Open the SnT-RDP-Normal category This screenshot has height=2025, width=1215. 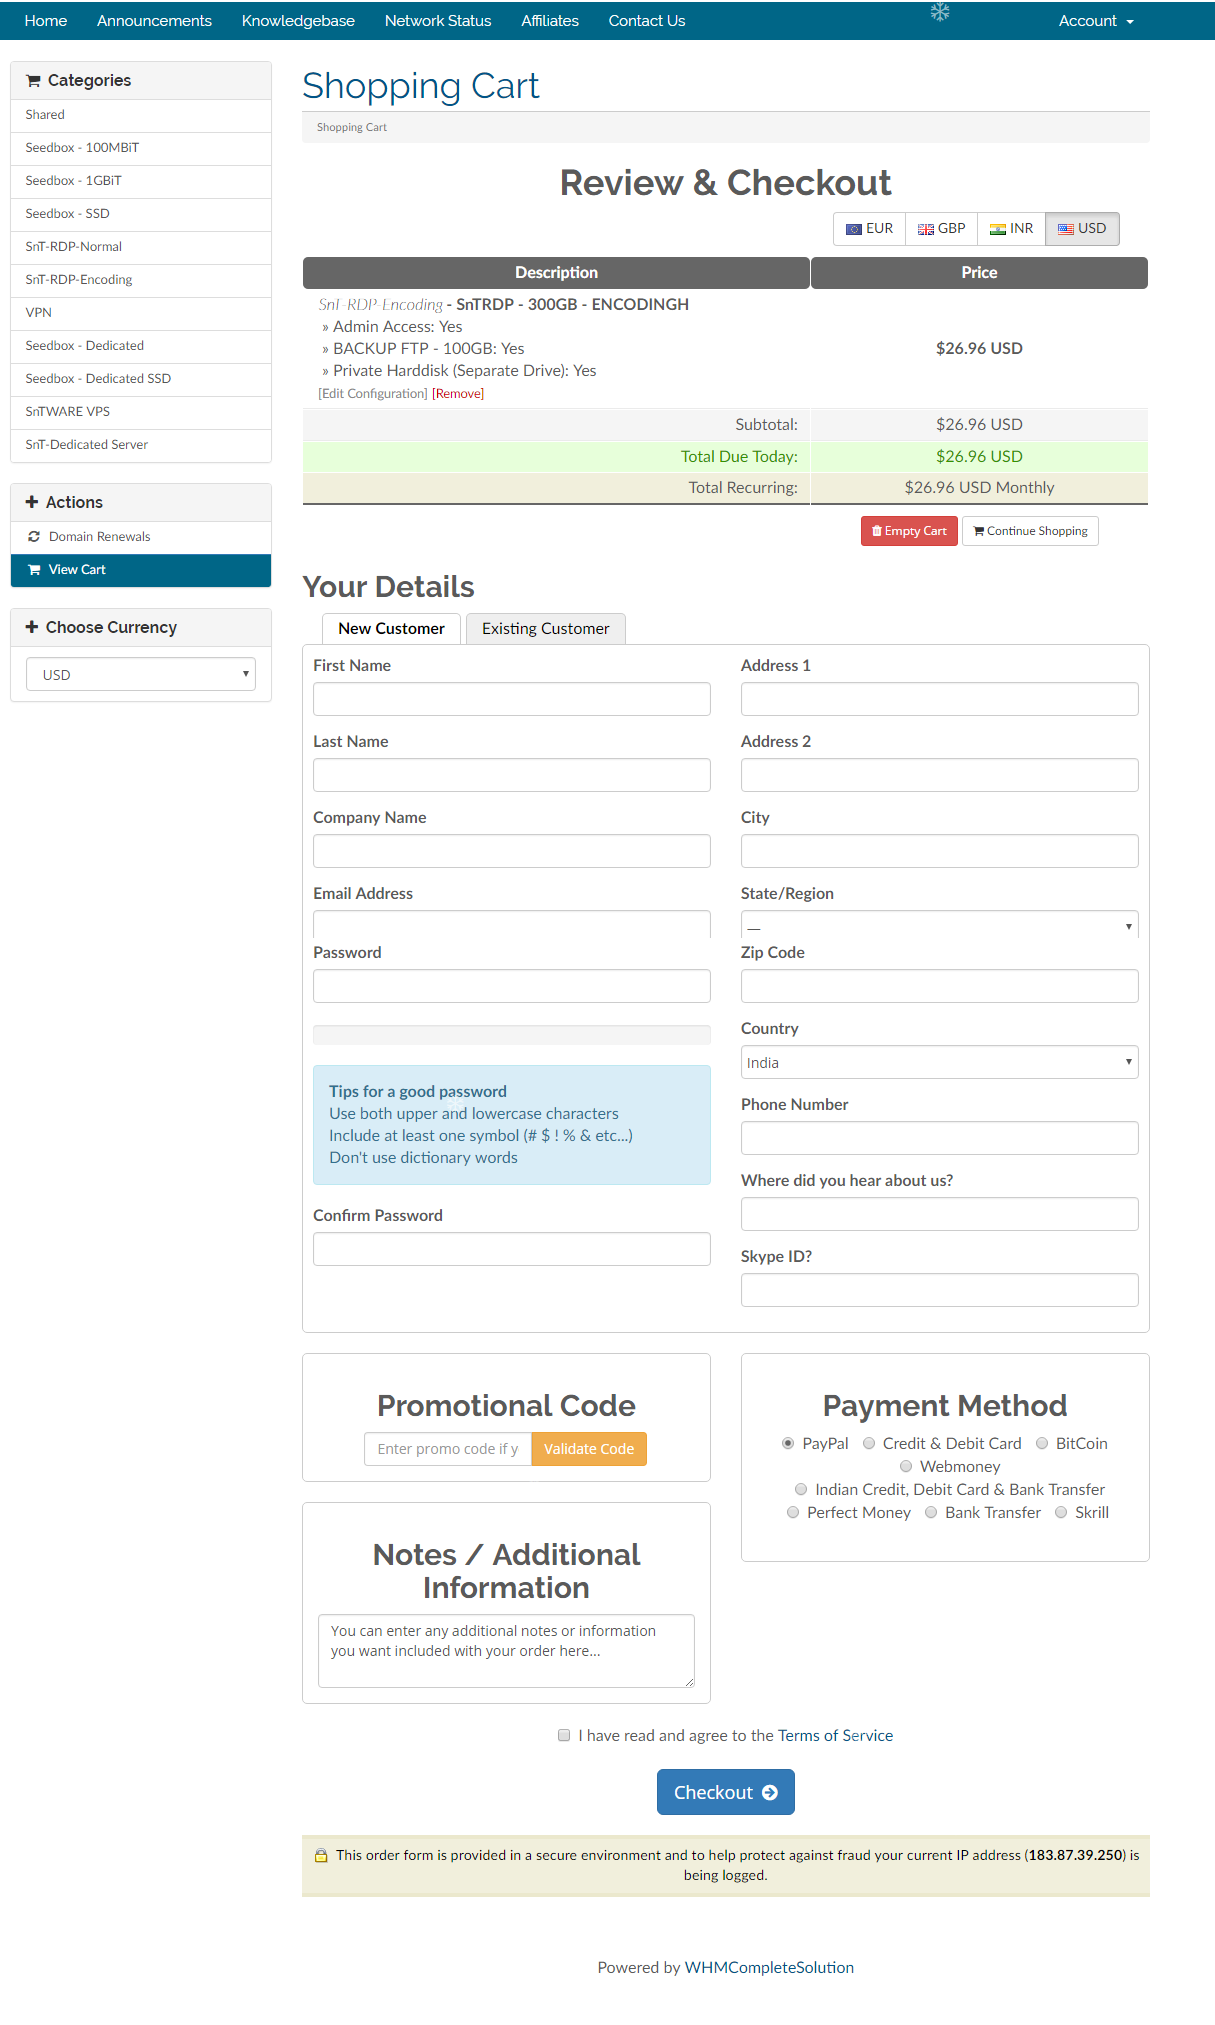tap(141, 247)
